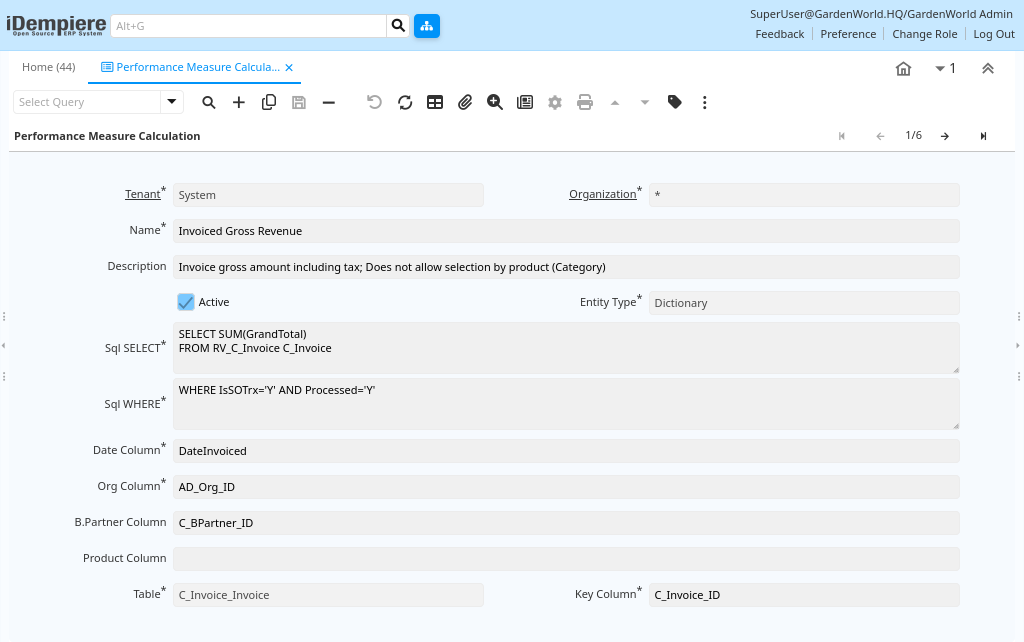The image size is (1024, 642).
Task: Click the Organization label link
Action: (602, 194)
